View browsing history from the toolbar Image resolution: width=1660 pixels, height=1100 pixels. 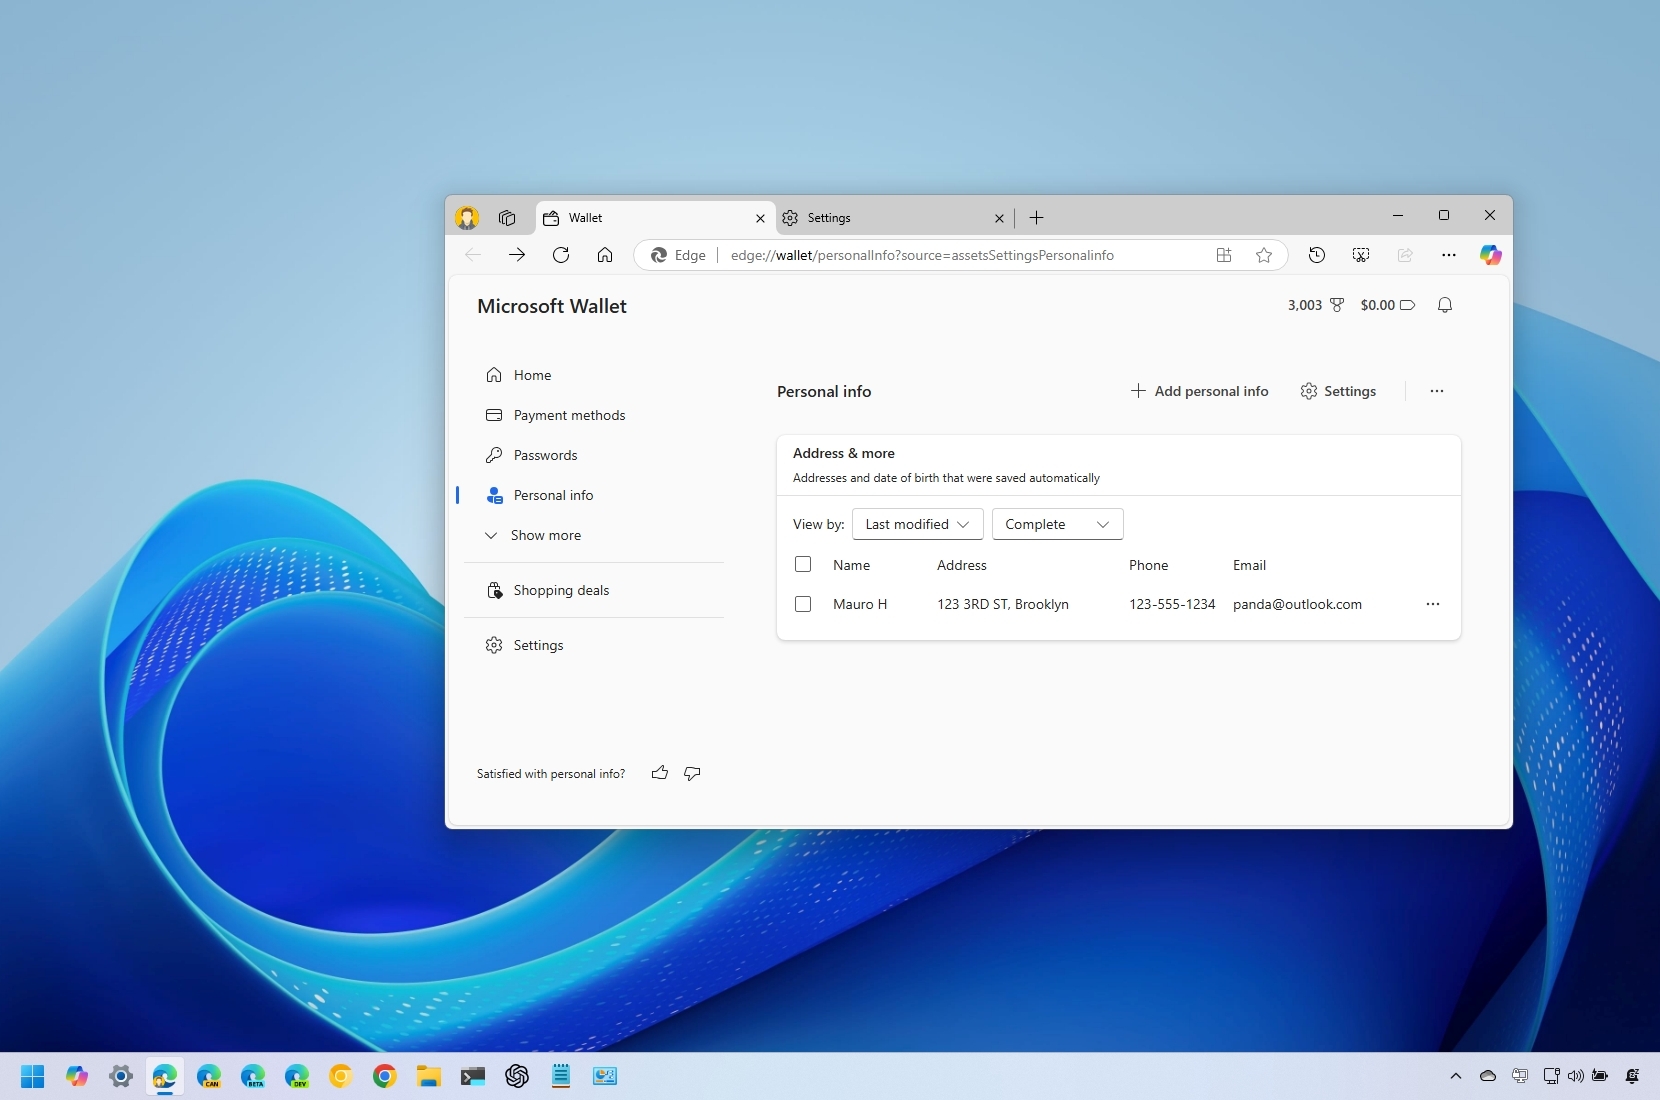click(x=1316, y=255)
